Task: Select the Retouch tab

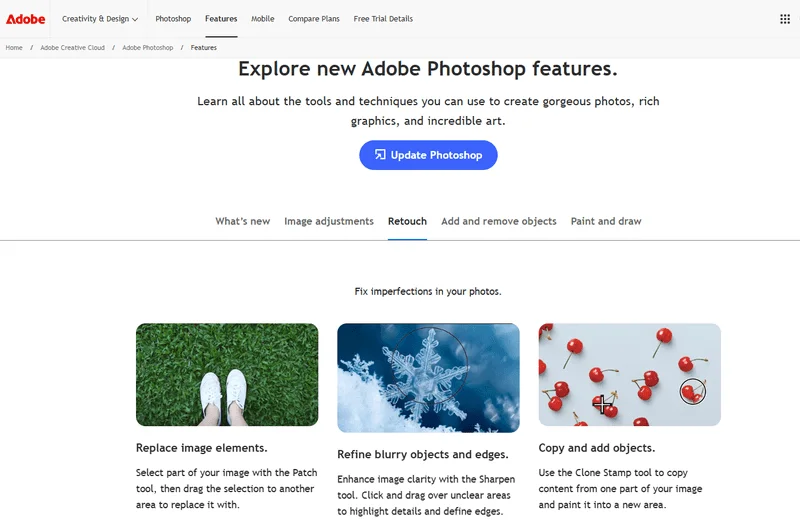Action: click(x=407, y=221)
